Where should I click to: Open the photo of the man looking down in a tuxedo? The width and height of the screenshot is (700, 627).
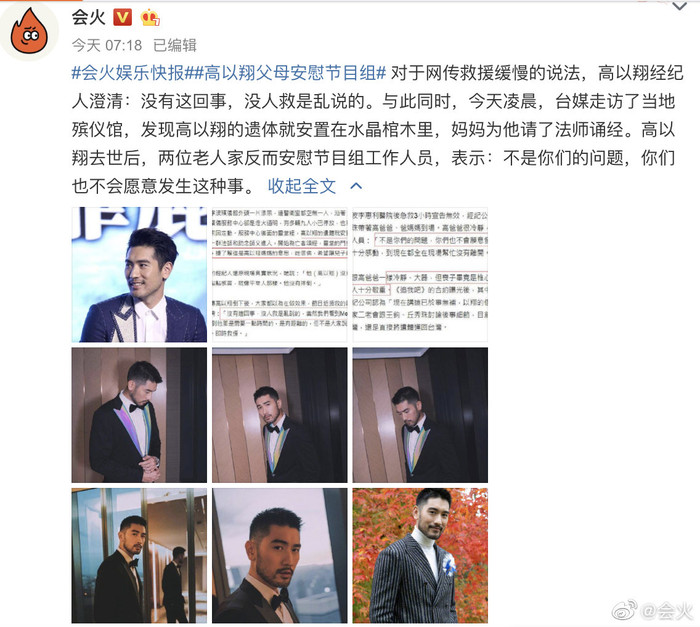pos(420,415)
